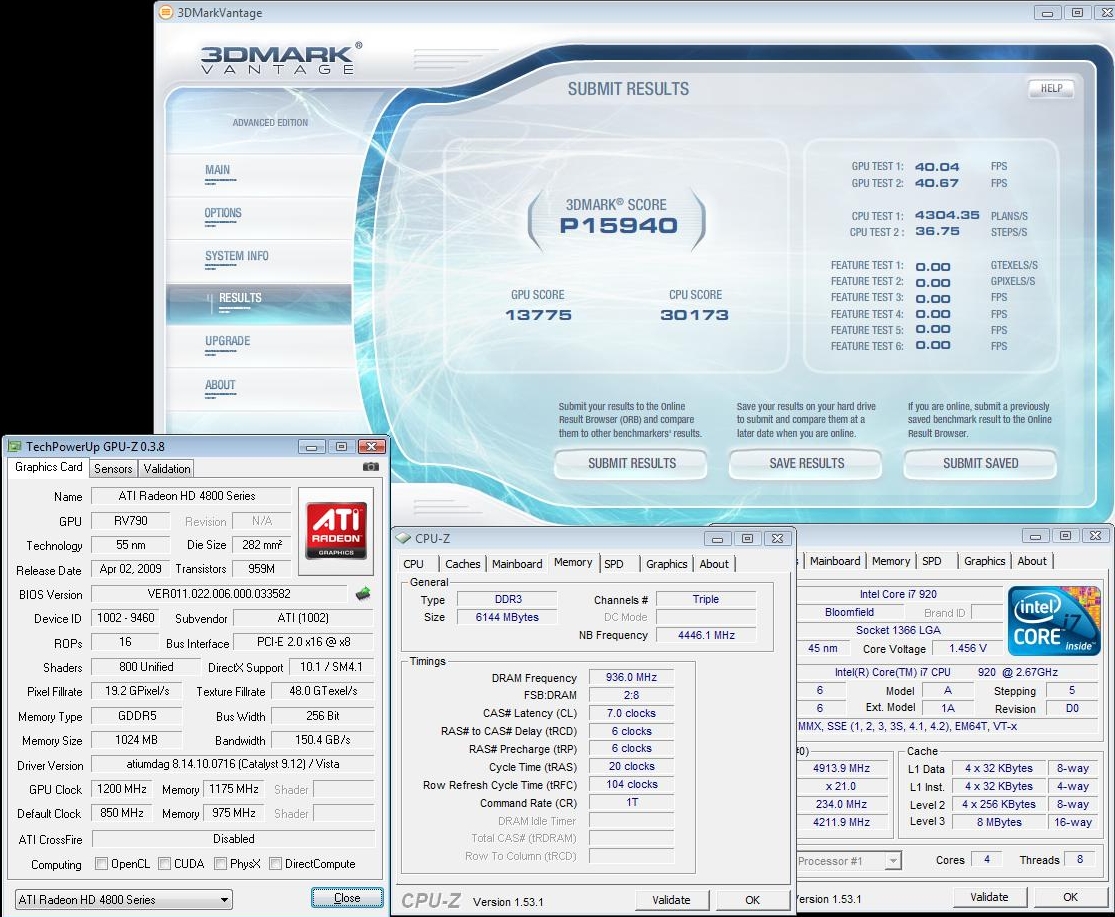Screen dimensions: 1115x917
Task: Click the 3DMarkVantage title bar icon
Action: pyautogui.click(x=166, y=12)
